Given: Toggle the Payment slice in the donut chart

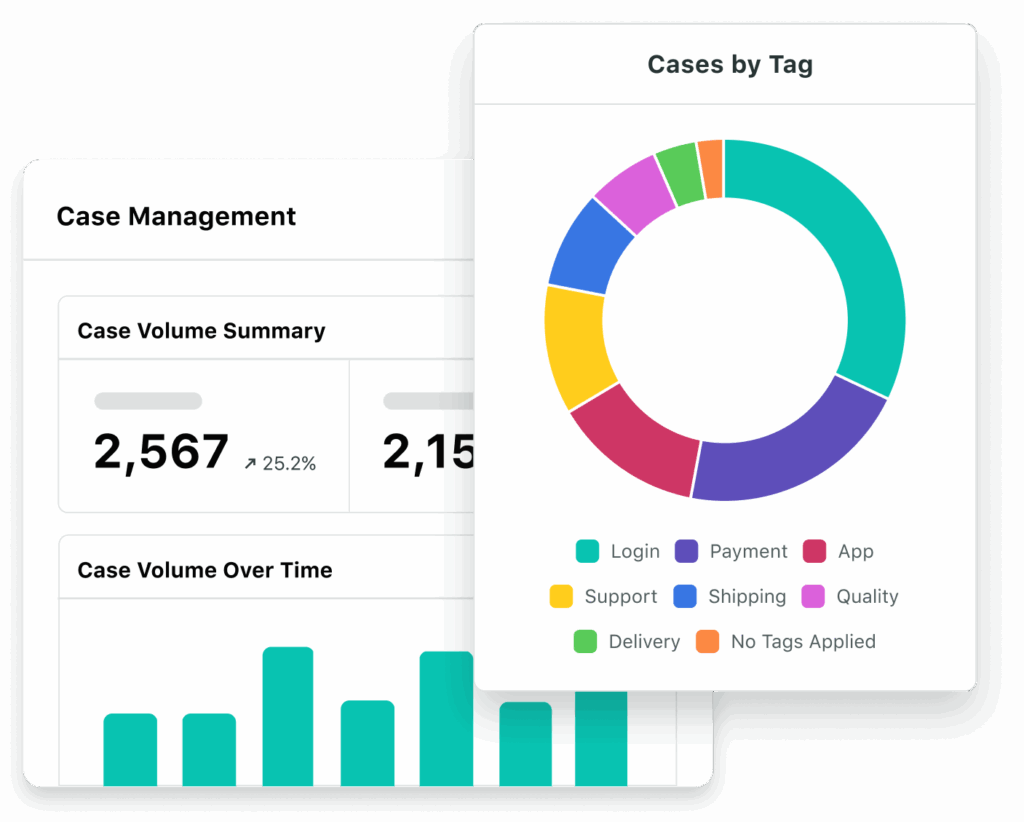Looking at the screenshot, I should [x=800, y=460].
